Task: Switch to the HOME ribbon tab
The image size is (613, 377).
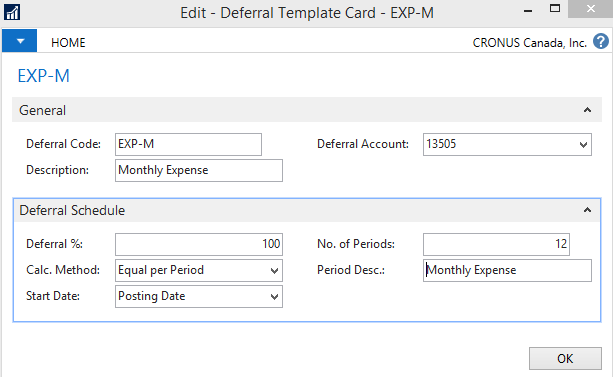Action: (68, 43)
